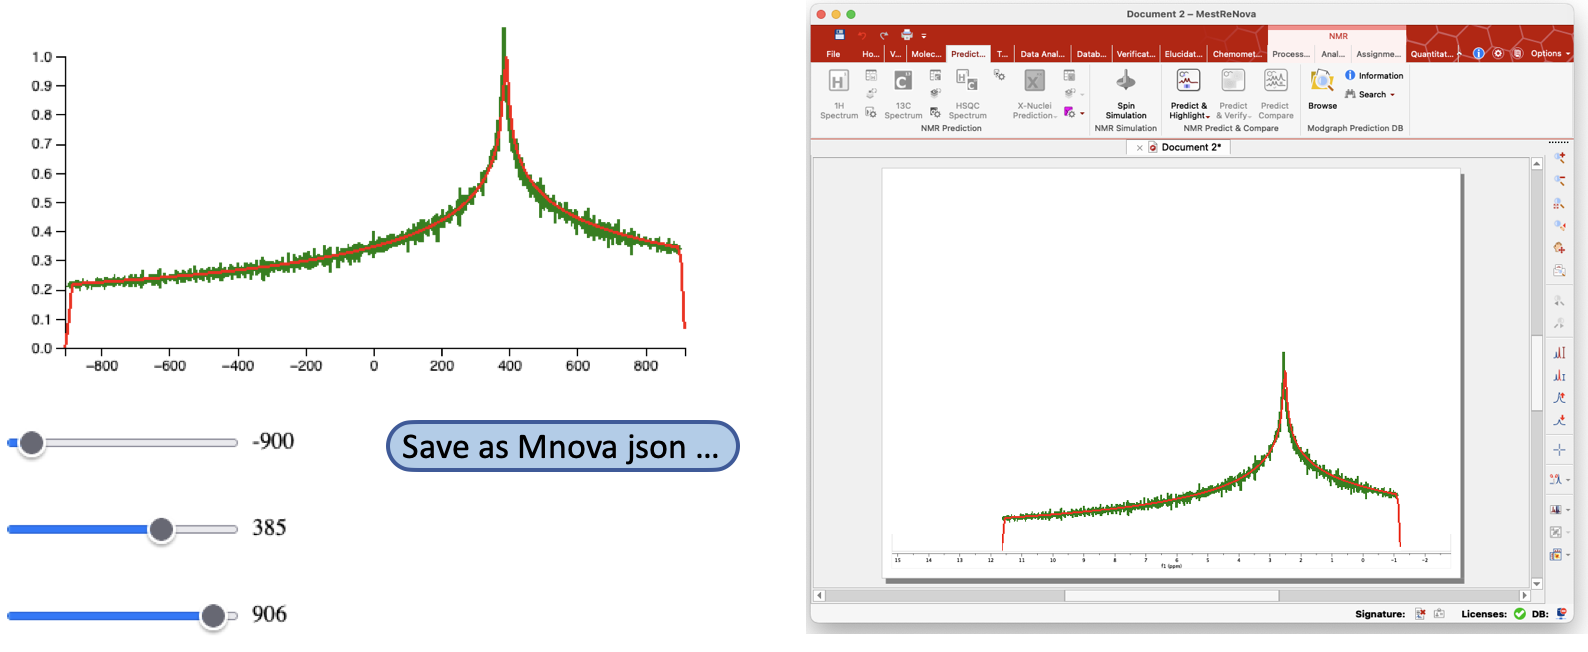This screenshot has width=1588, height=652.
Task: Open the Search dropdown in Modgraph group
Action: (1370, 94)
